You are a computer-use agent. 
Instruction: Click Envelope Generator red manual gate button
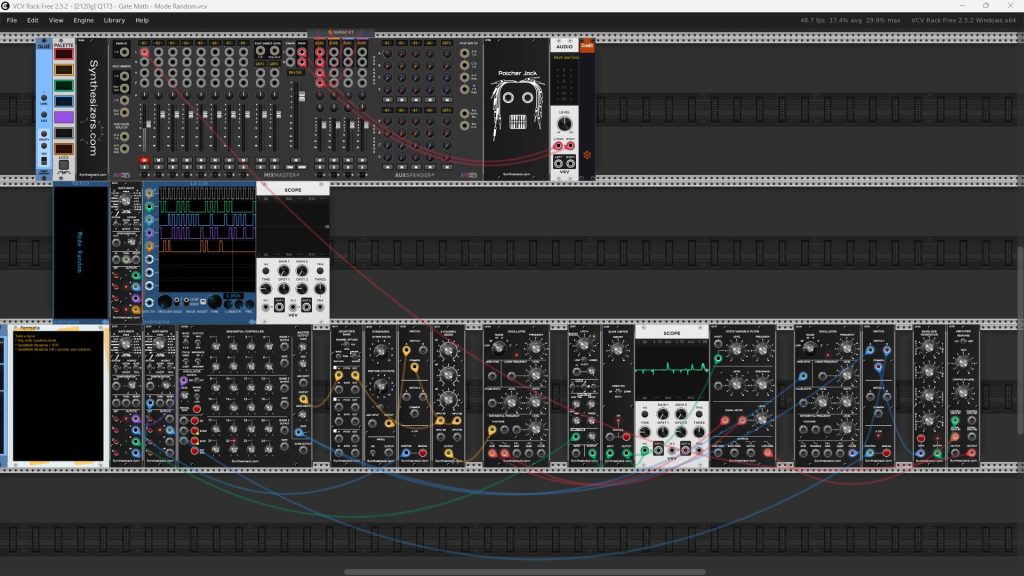(920, 438)
